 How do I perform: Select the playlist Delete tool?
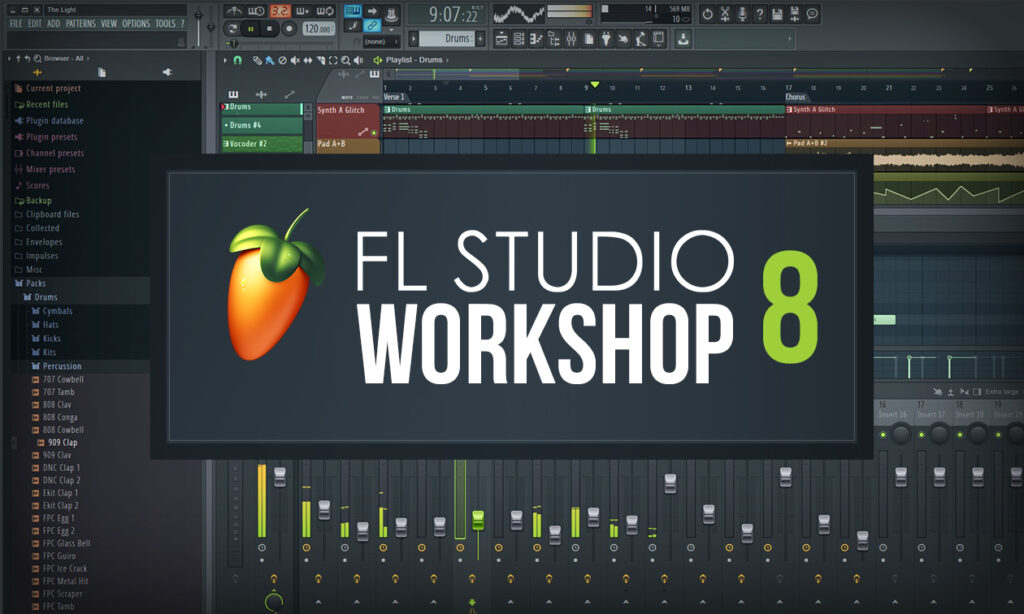283,60
